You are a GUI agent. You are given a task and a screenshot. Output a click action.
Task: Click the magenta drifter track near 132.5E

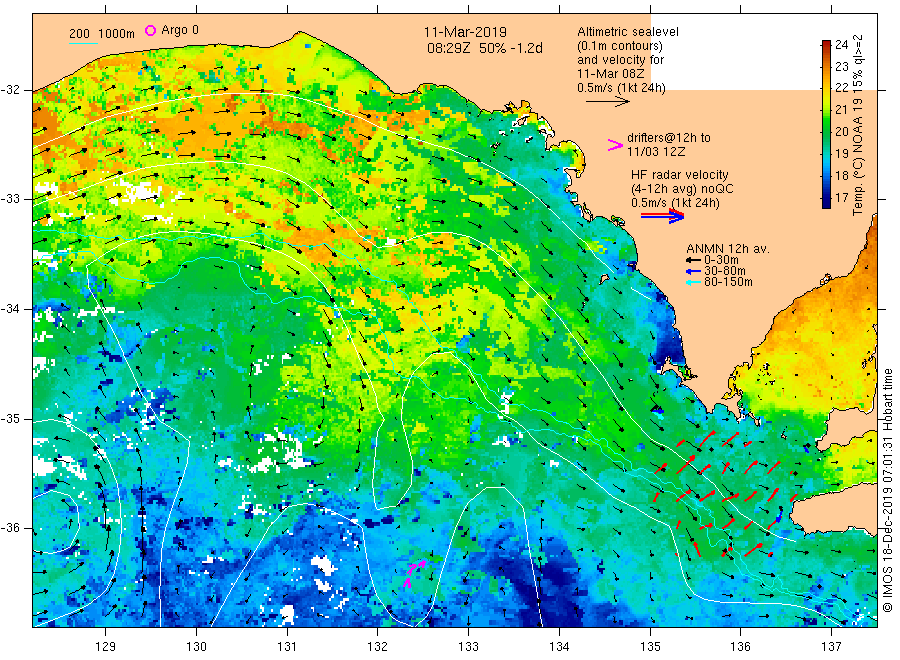pos(415,572)
